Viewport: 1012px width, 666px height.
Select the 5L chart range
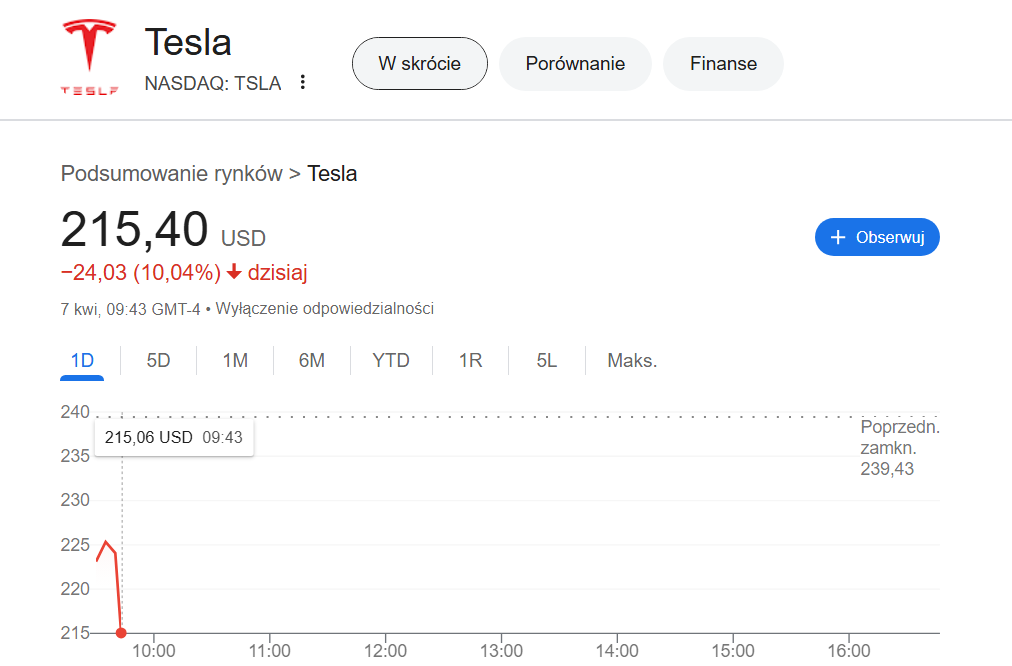click(546, 360)
